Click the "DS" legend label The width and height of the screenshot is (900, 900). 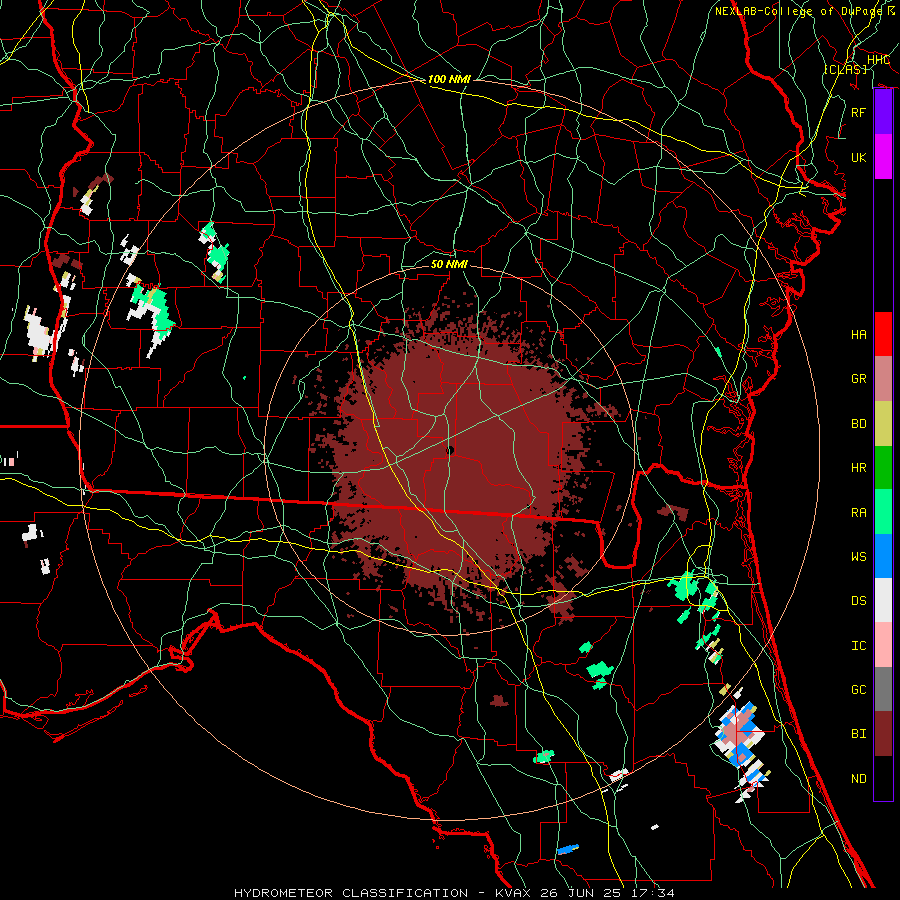[859, 601]
